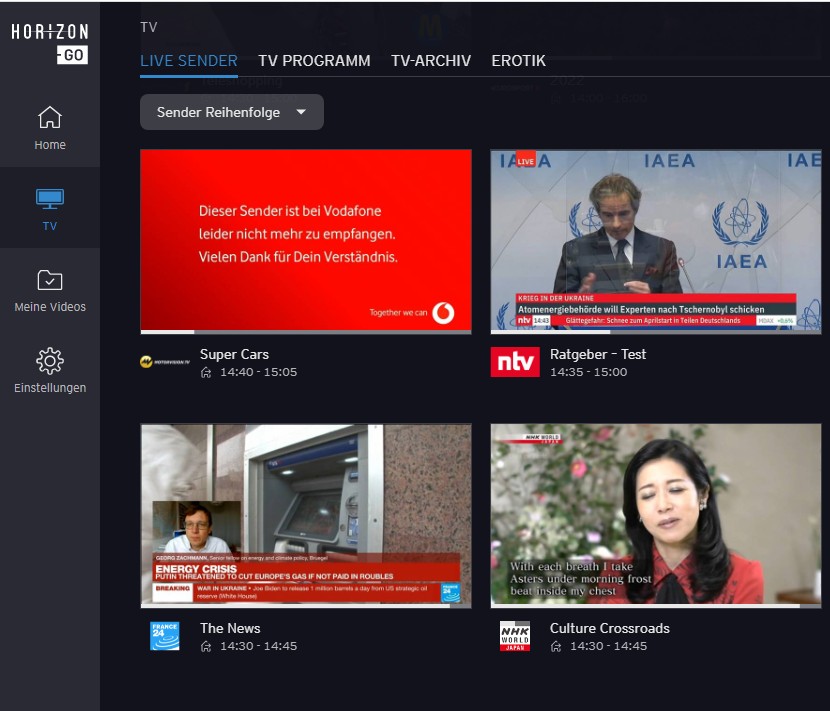
Task: Open Einstellungen gear icon
Action: [50, 360]
